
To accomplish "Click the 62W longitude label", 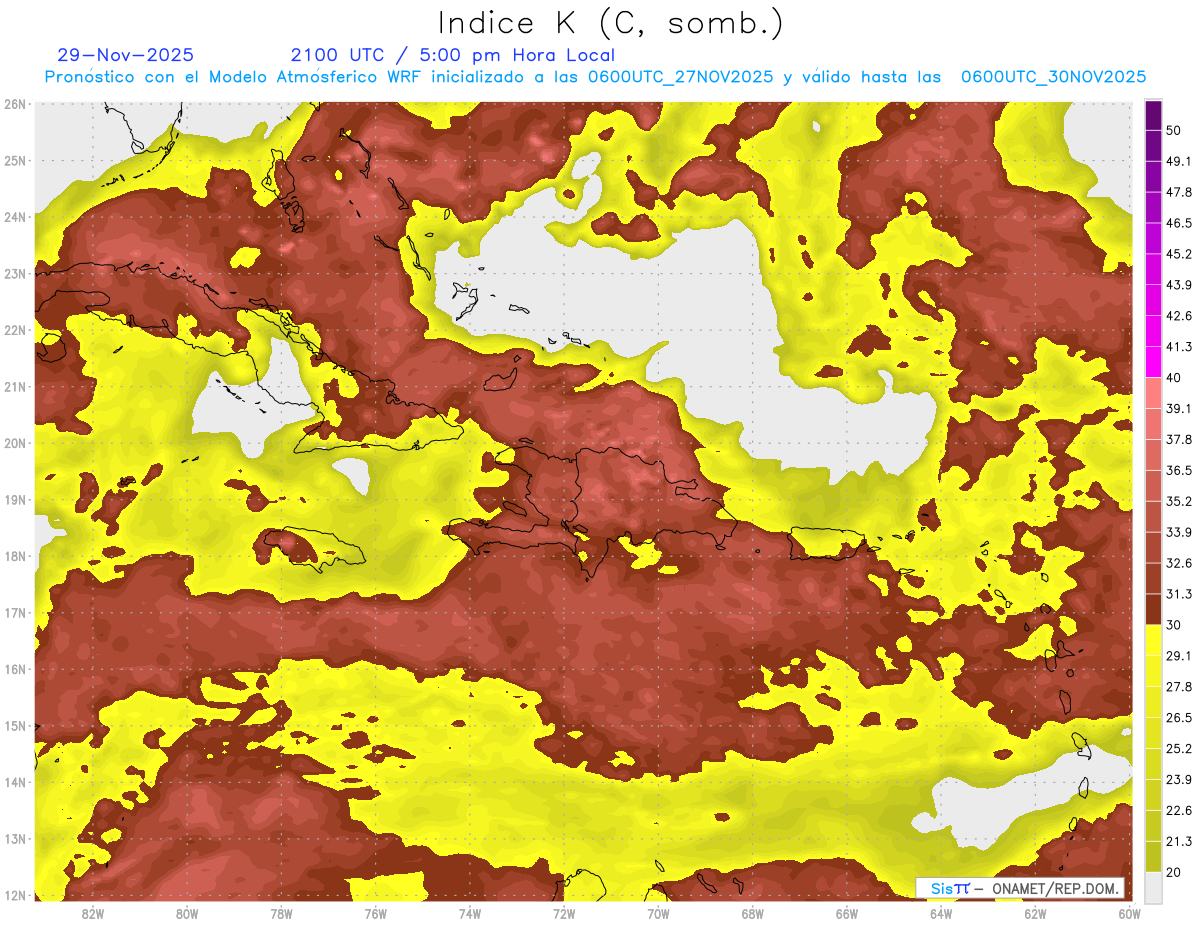I will (1035, 913).
